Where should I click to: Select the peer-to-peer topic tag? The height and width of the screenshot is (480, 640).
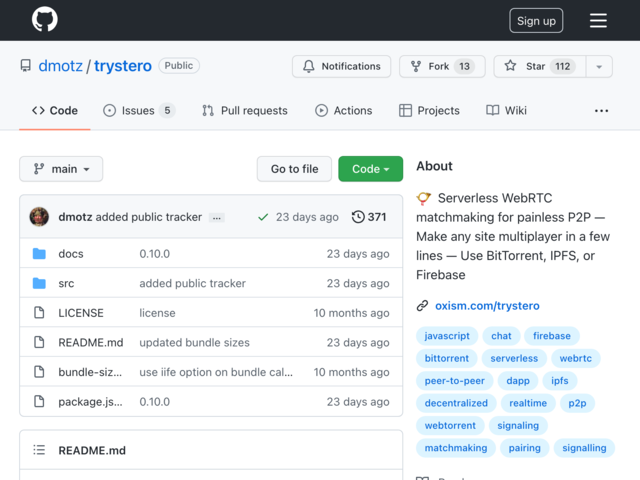[x=455, y=381]
